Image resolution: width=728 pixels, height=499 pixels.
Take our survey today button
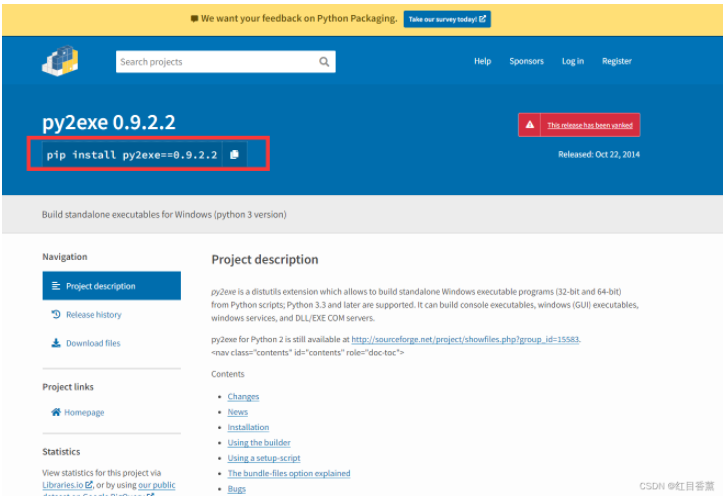click(x=447, y=19)
